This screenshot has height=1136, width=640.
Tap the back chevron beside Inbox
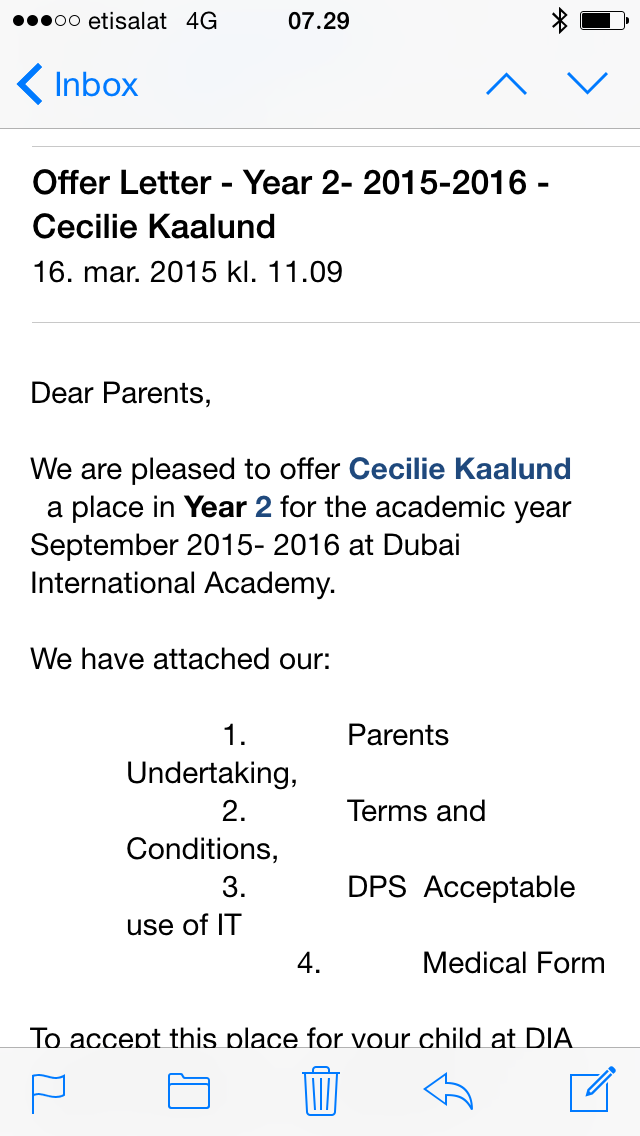click(x=30, y=85)
